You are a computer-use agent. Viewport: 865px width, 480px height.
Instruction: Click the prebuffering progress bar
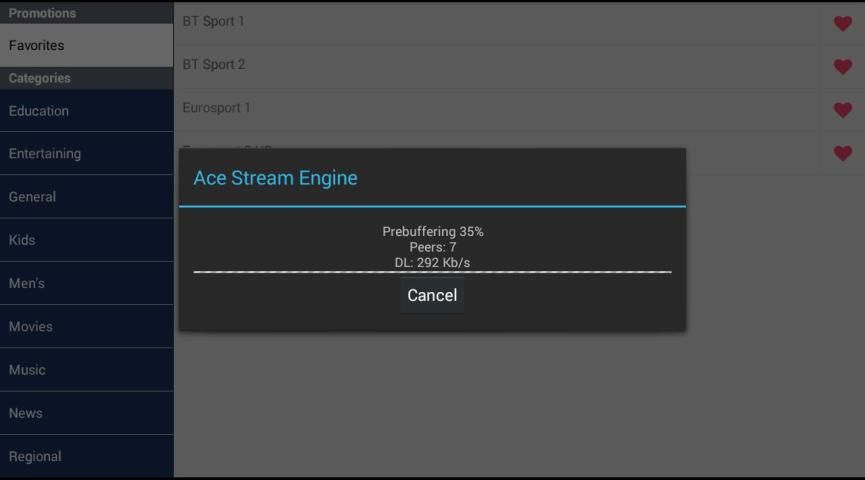(432, 271)
